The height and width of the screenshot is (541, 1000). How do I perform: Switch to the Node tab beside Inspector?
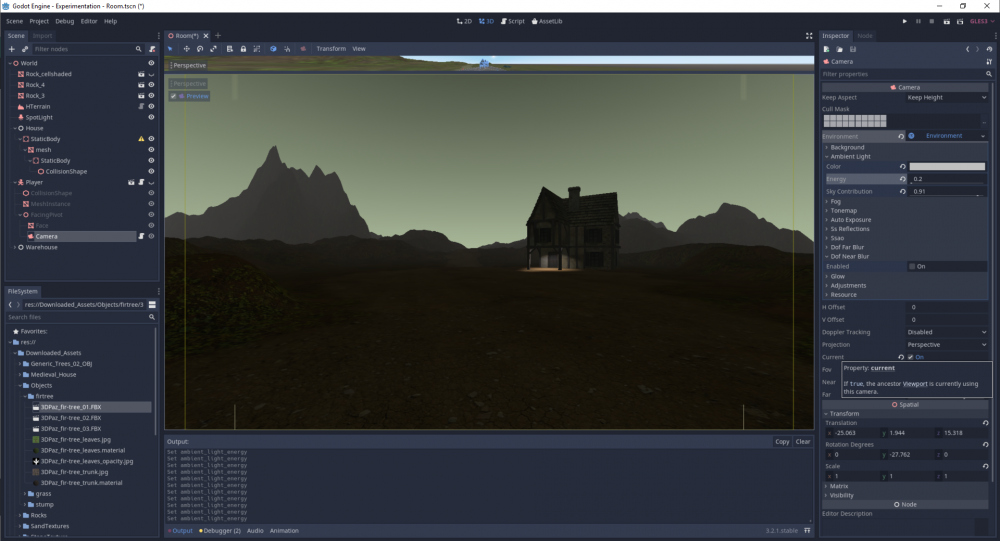(865, 36)
